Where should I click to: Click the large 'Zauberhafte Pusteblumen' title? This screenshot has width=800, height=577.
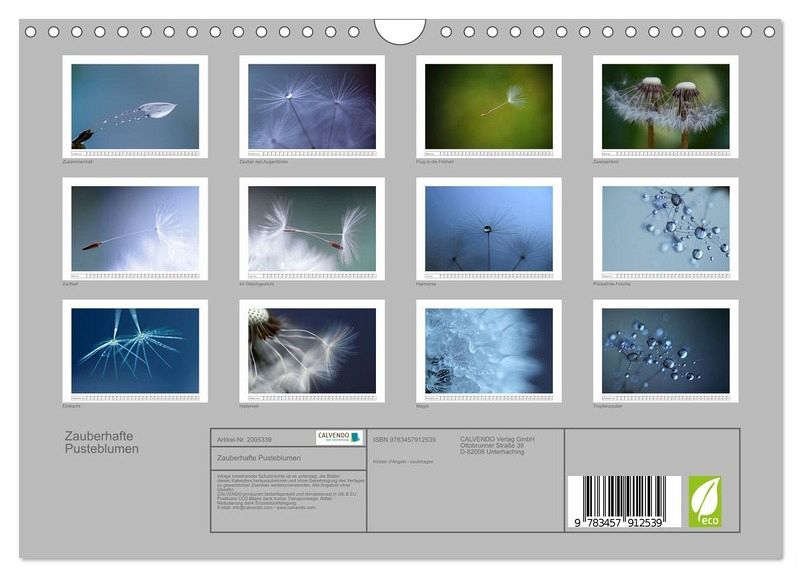pyautogui.click(x=98, y=442)
